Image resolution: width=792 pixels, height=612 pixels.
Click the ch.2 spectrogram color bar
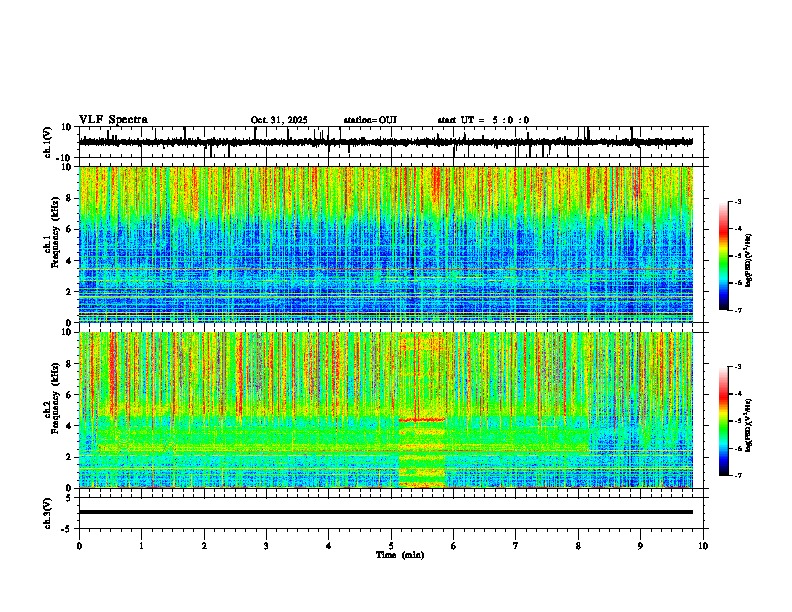(x=723, y=421)
